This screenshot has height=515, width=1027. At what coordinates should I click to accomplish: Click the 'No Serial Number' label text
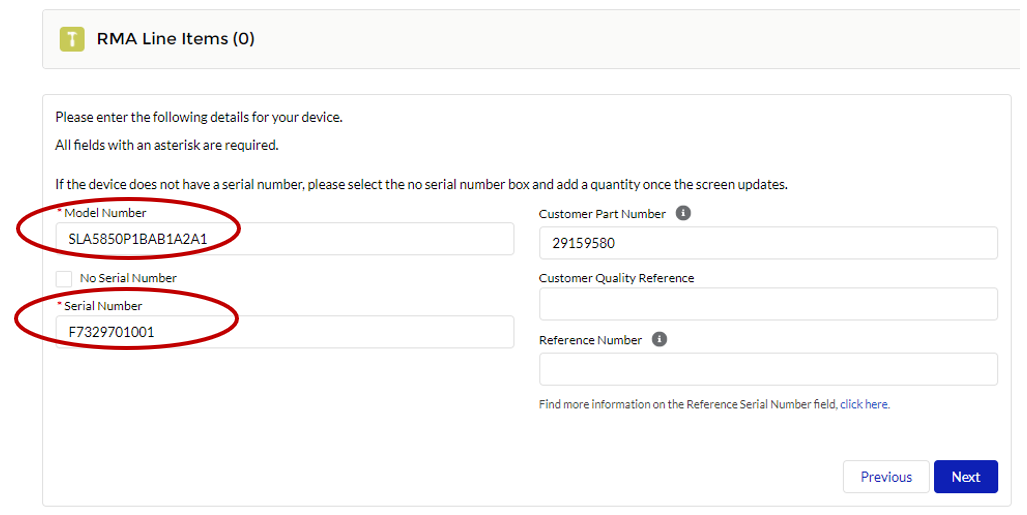(128, 278)
